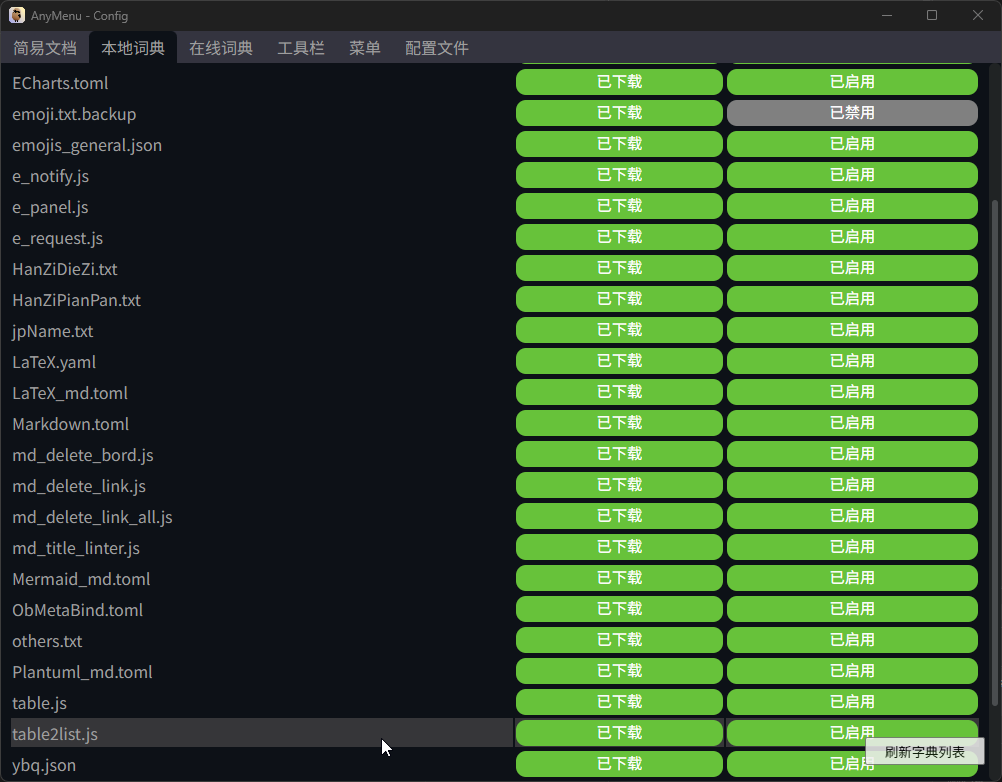Click 已下载 button for table2list.js

(619, 733)
